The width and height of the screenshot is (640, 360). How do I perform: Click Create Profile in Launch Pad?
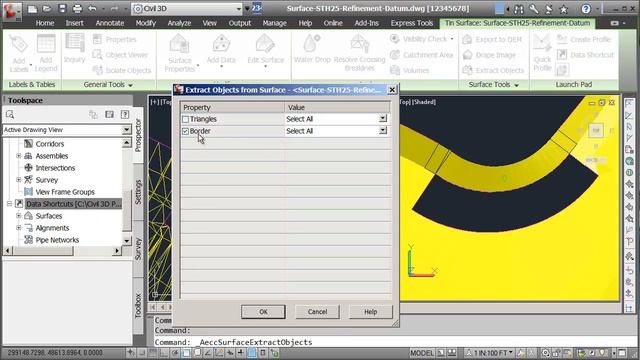pyautogui.click(x=584, y=40)
